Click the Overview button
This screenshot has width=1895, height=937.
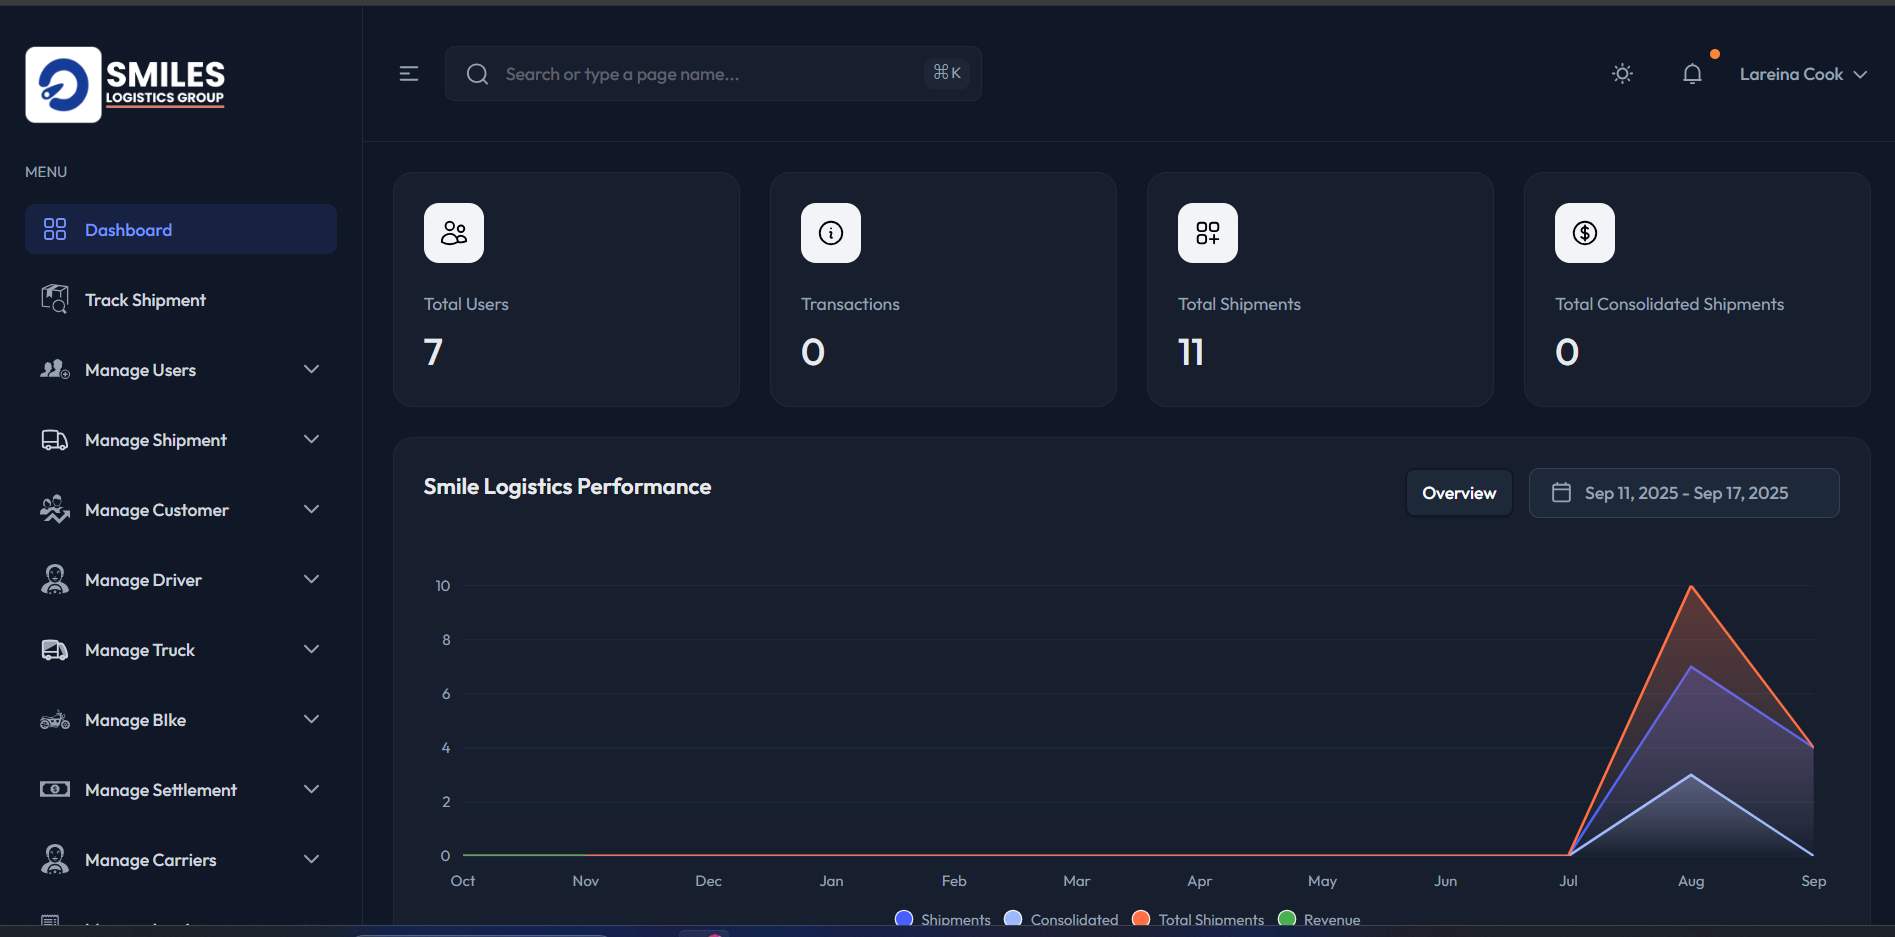(1458, 493)
